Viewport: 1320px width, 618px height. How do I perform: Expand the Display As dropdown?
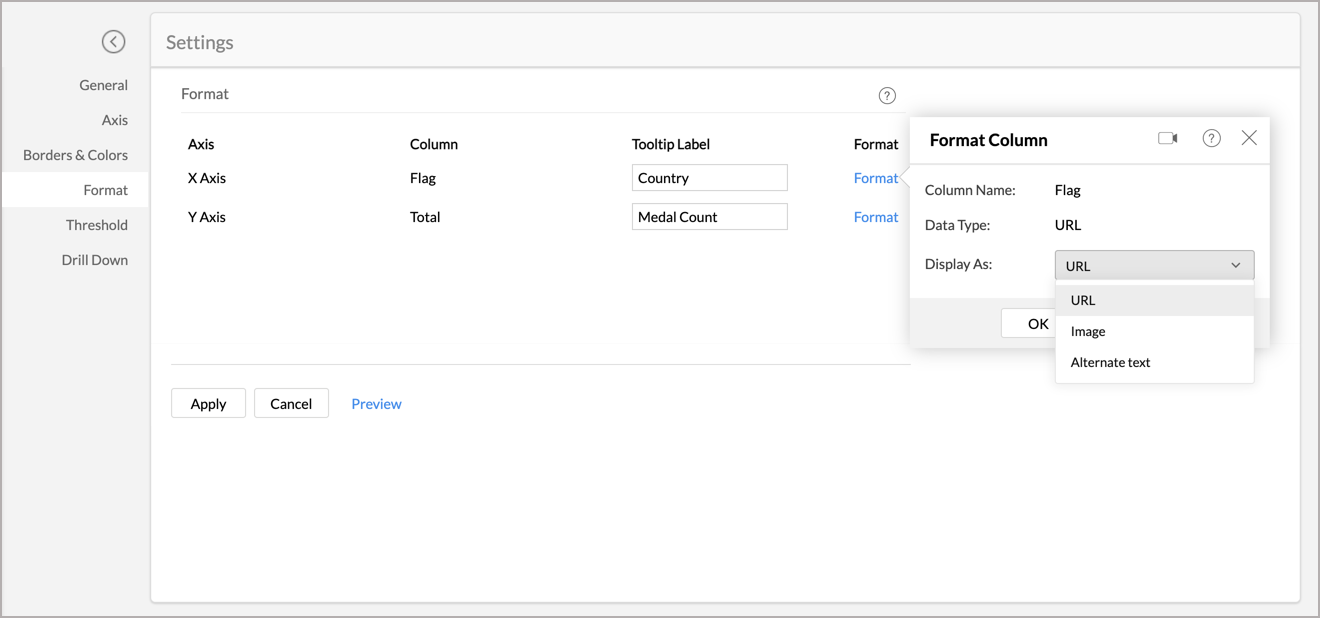coord(1154,265)
